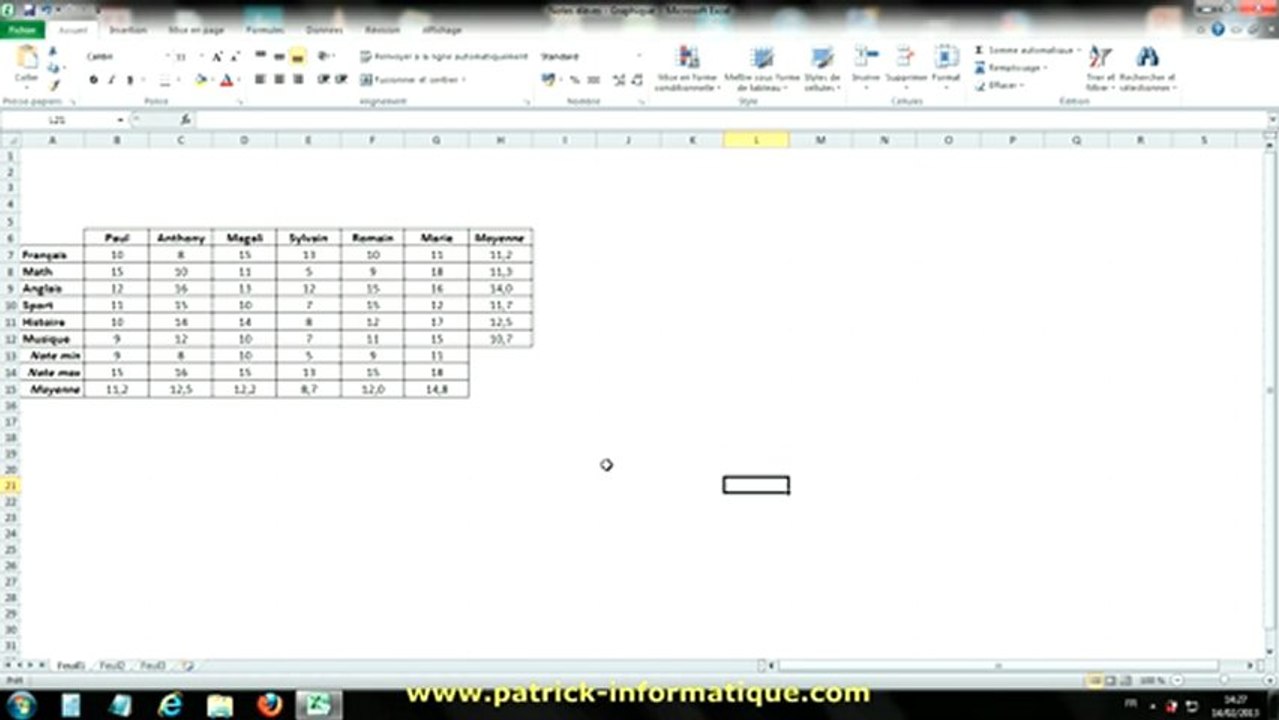Open the Remplissage dropdown
This screenshot has width=1279, height=720.
(x=1011, y=68)
